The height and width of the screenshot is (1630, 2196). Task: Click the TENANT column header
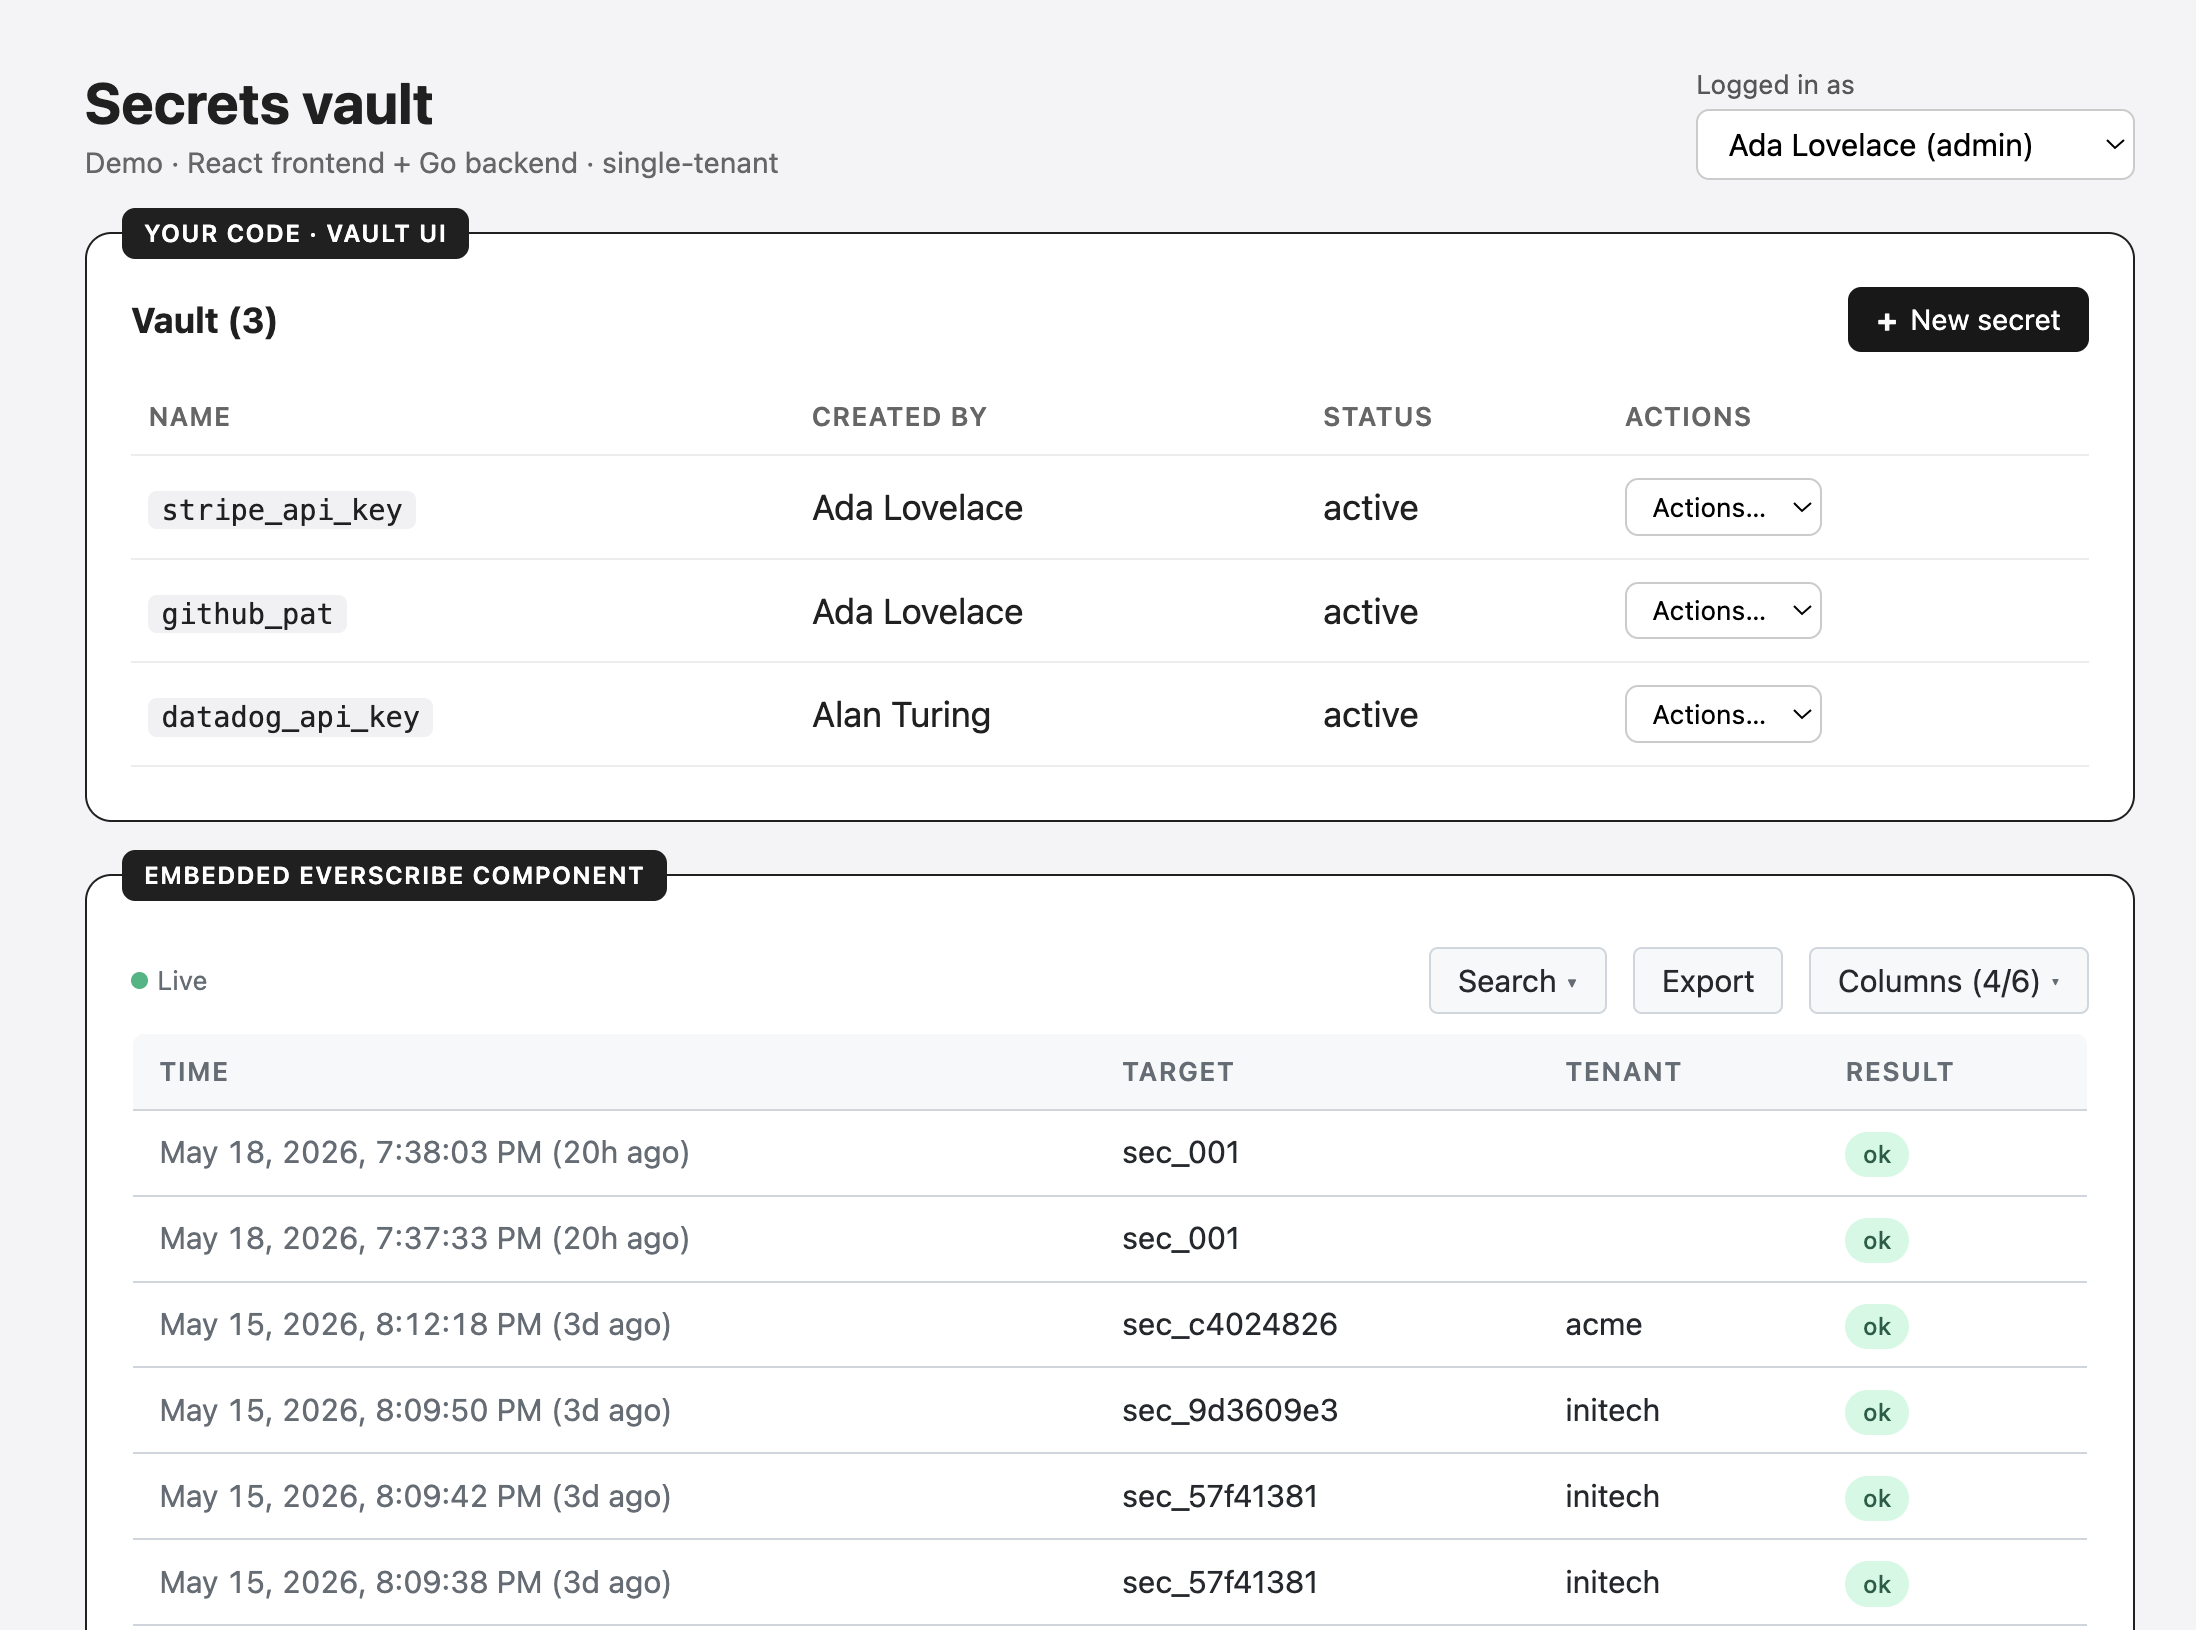[x=1623, y=1072]
